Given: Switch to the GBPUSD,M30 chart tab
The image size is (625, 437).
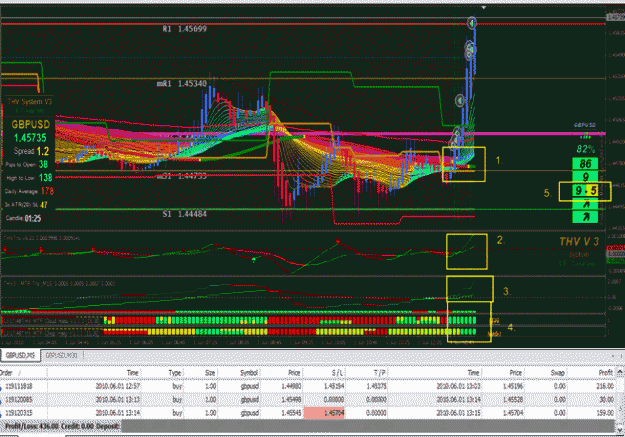Looking at the screenshot, I should point(61,355).
